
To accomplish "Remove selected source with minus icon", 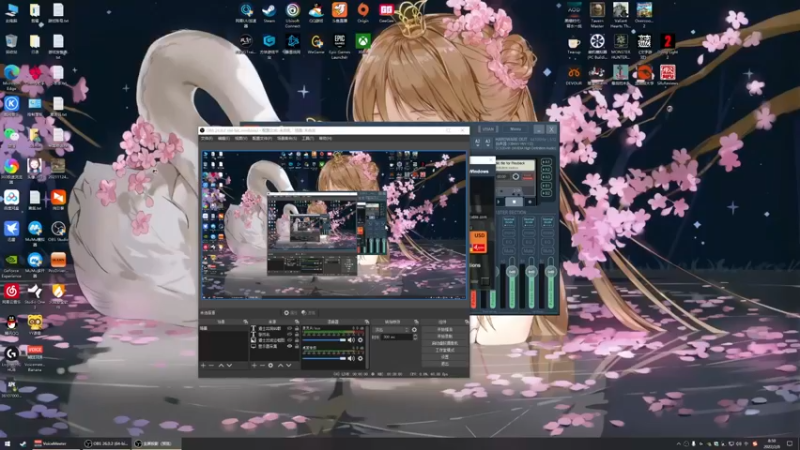I will (262, 365).
